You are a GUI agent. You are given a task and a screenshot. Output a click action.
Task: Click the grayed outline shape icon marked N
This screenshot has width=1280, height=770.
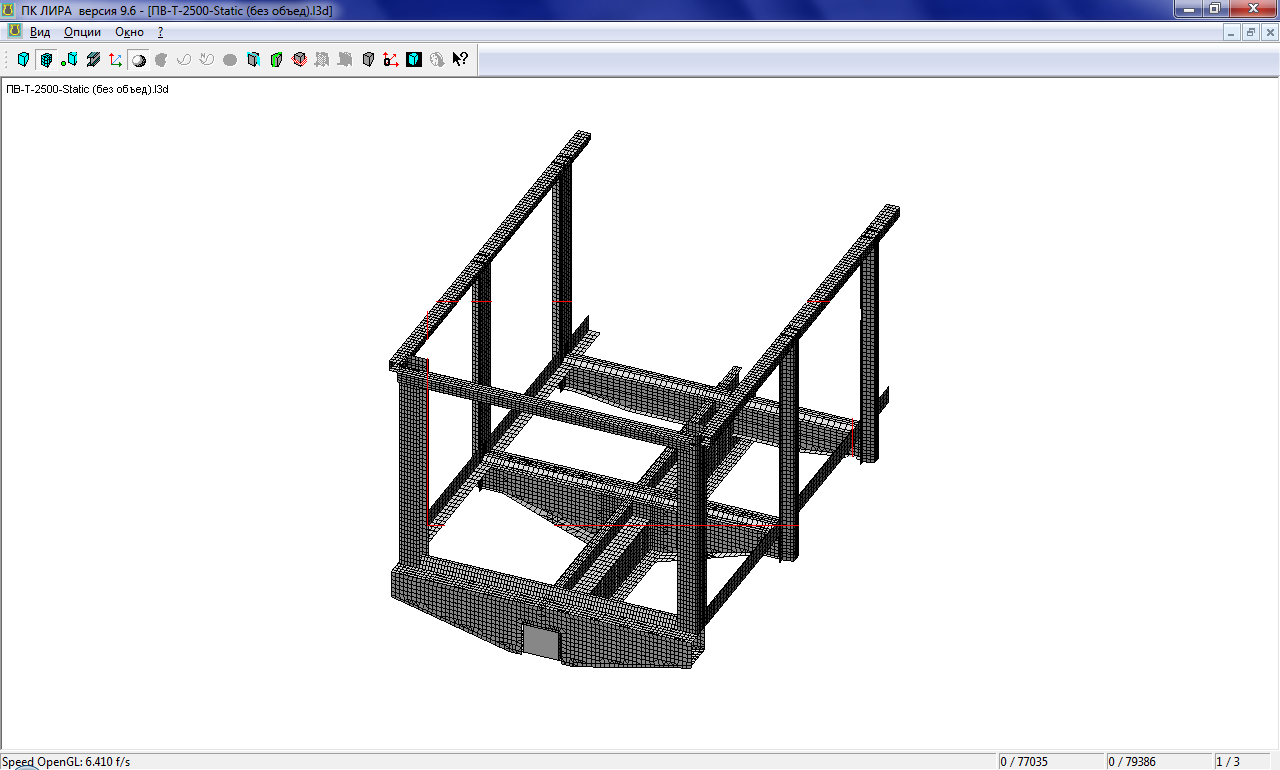pos(207,60)
